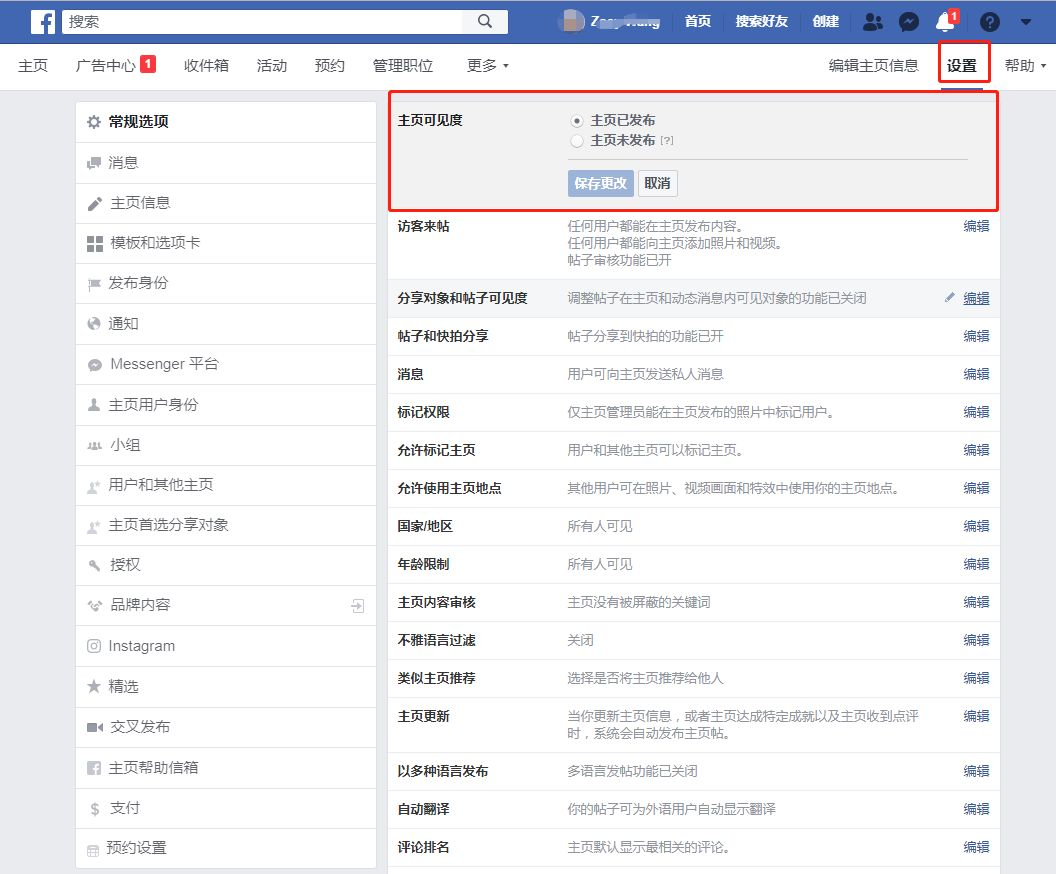Edit the 自动翻译 setting
1056x874 pixels.
tap(976, 809)
